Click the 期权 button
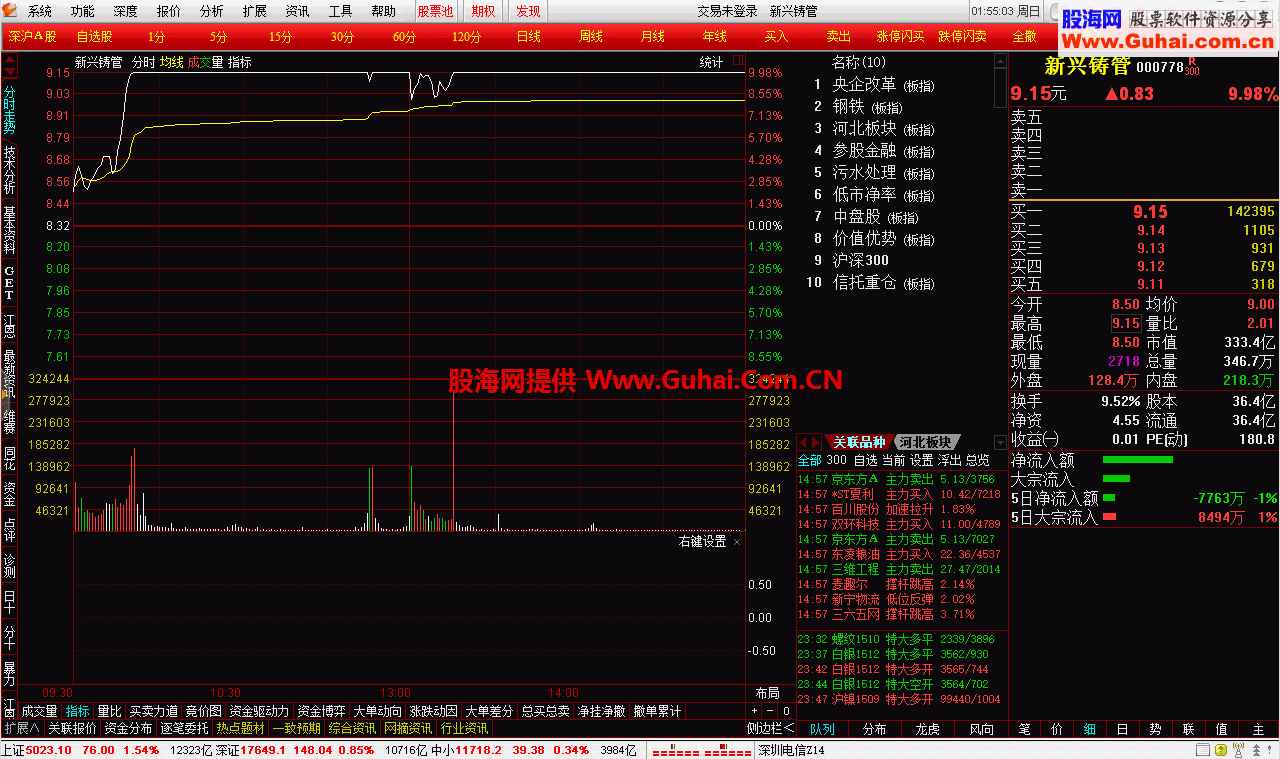This screenshot has width=1280, height=759. click(x=483, y=11)
